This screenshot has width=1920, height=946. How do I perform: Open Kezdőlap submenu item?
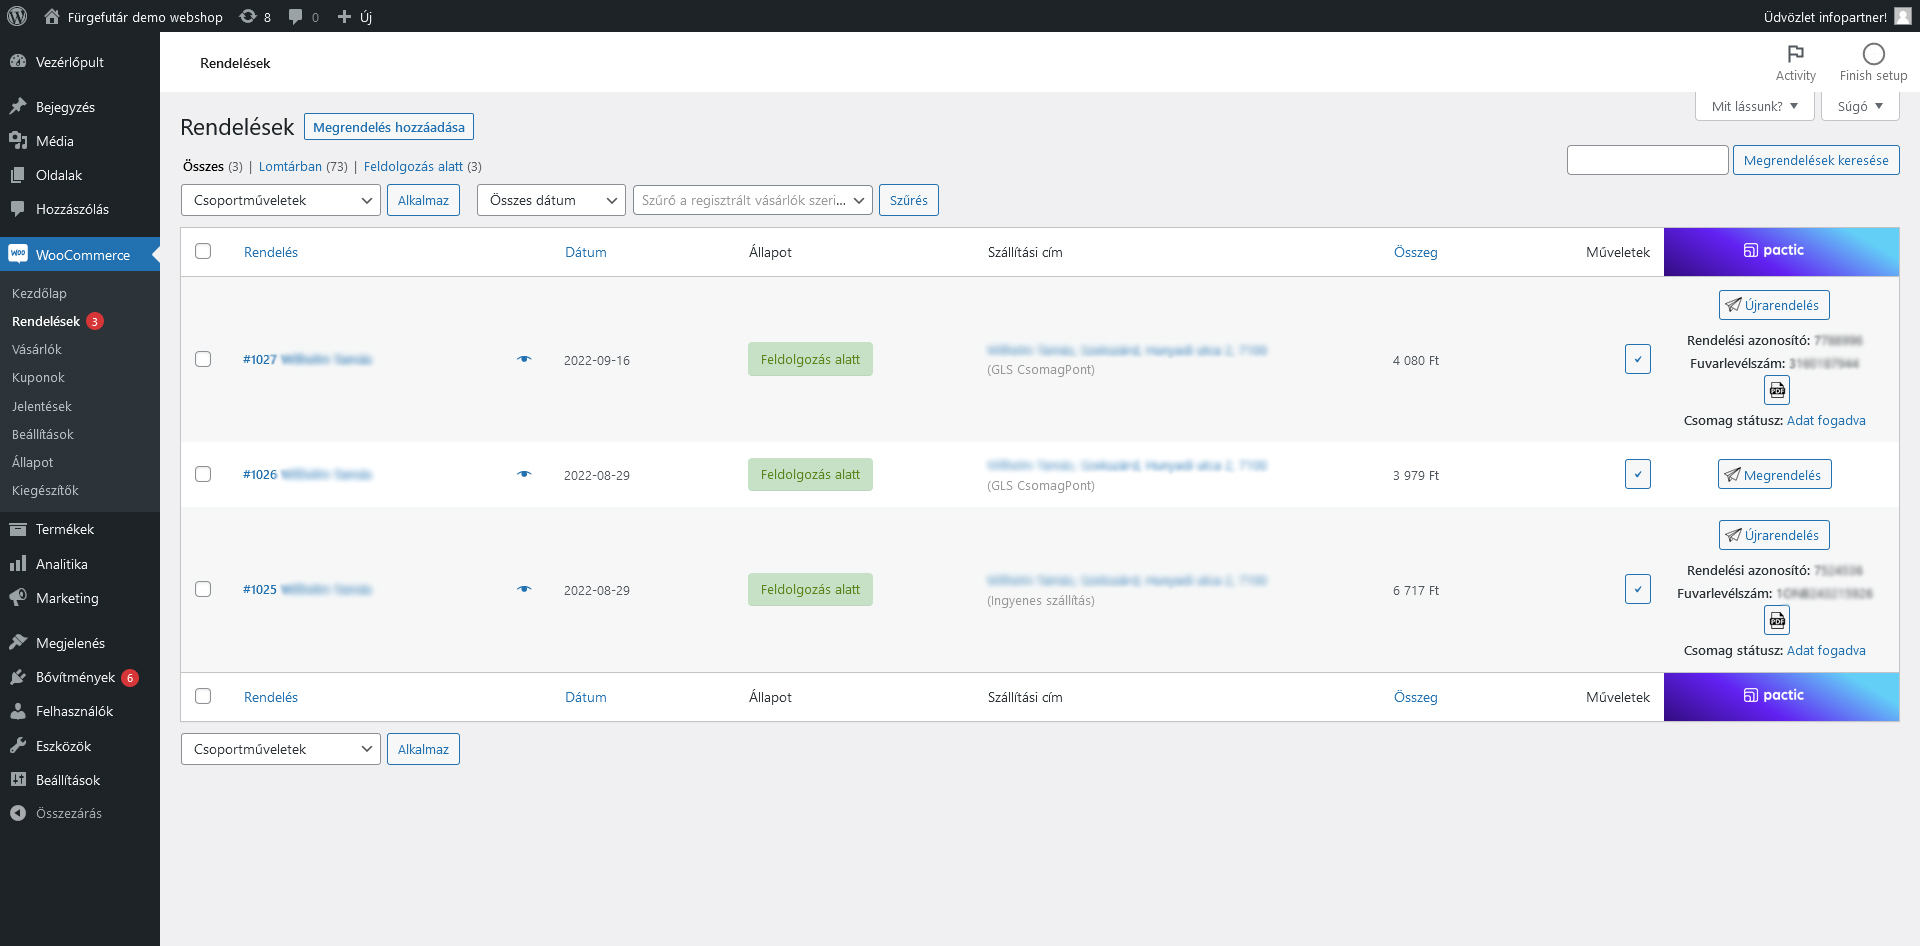39,293
